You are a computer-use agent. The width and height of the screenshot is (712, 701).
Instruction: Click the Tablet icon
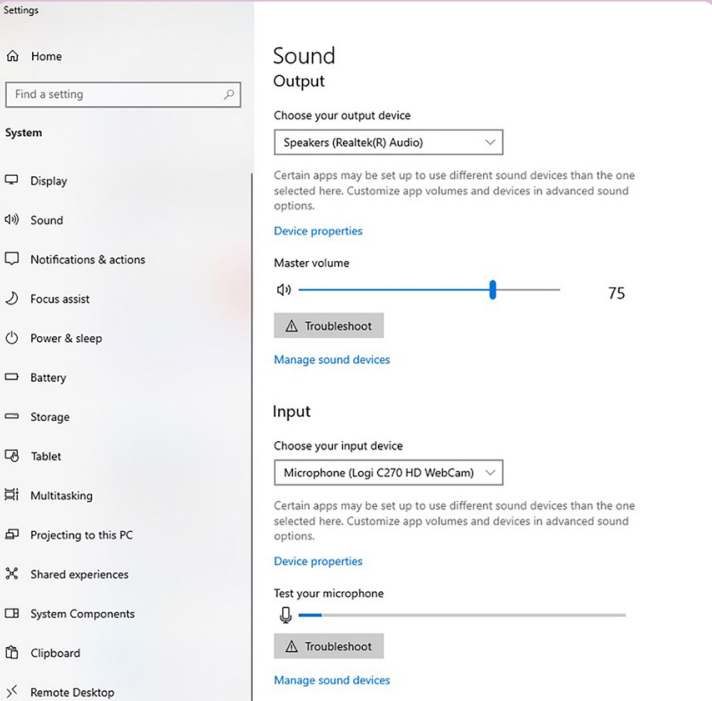12,456
